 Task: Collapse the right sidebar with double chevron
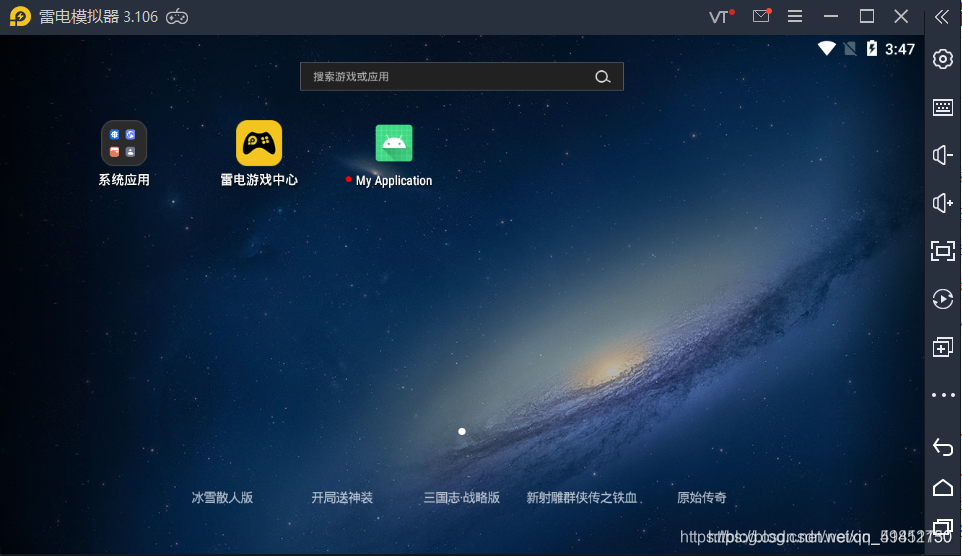click(942, 17)
